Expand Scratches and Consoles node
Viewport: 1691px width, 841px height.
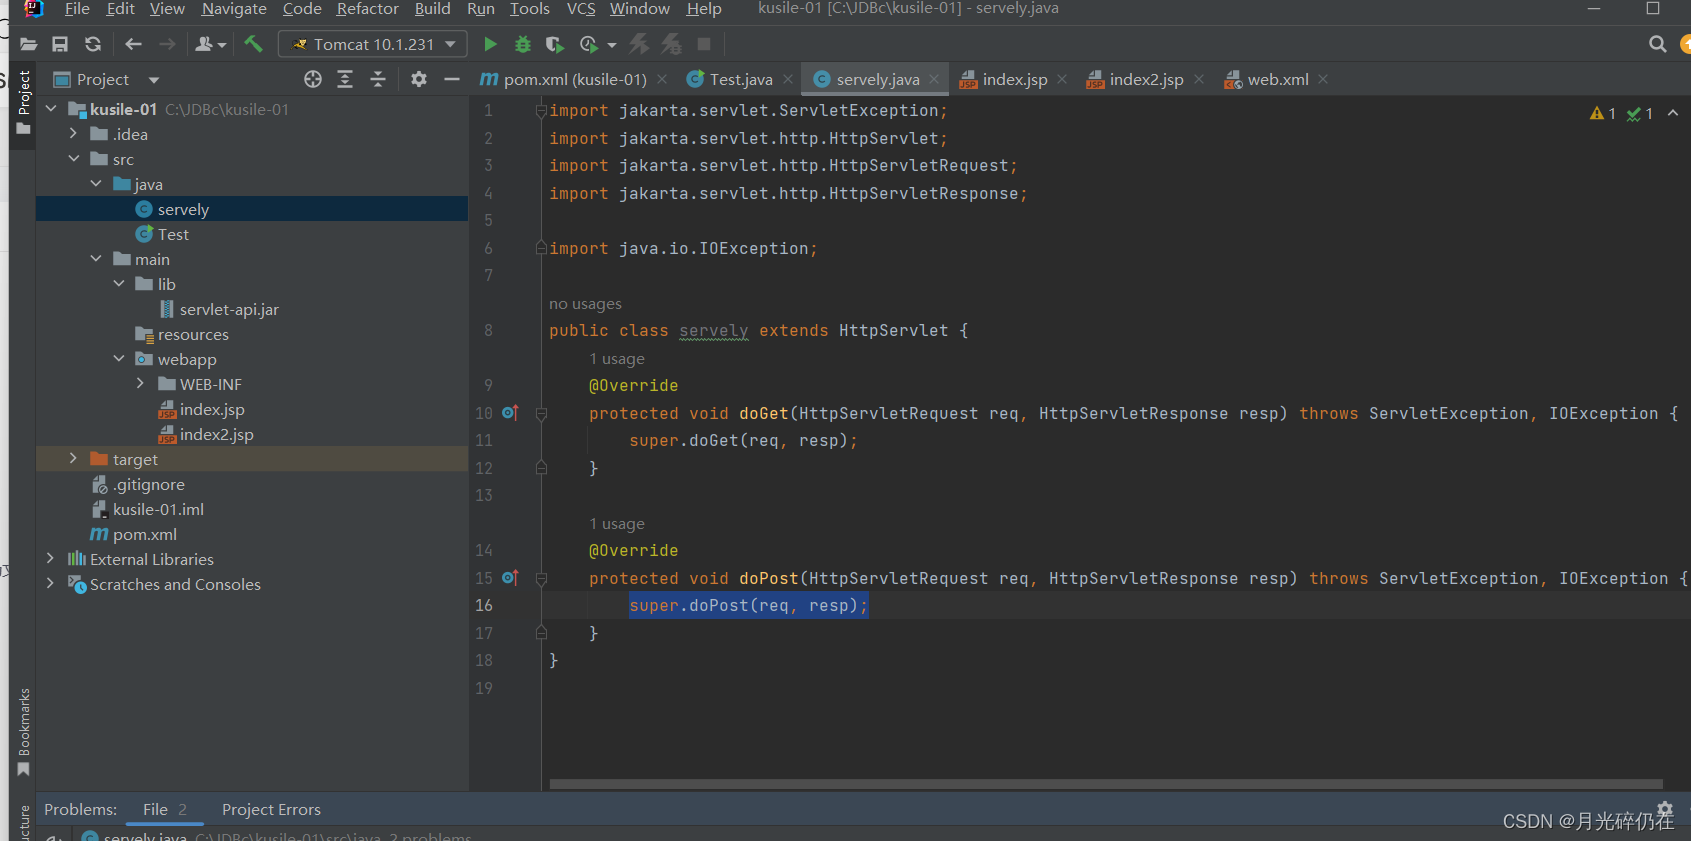click(50, 584)
